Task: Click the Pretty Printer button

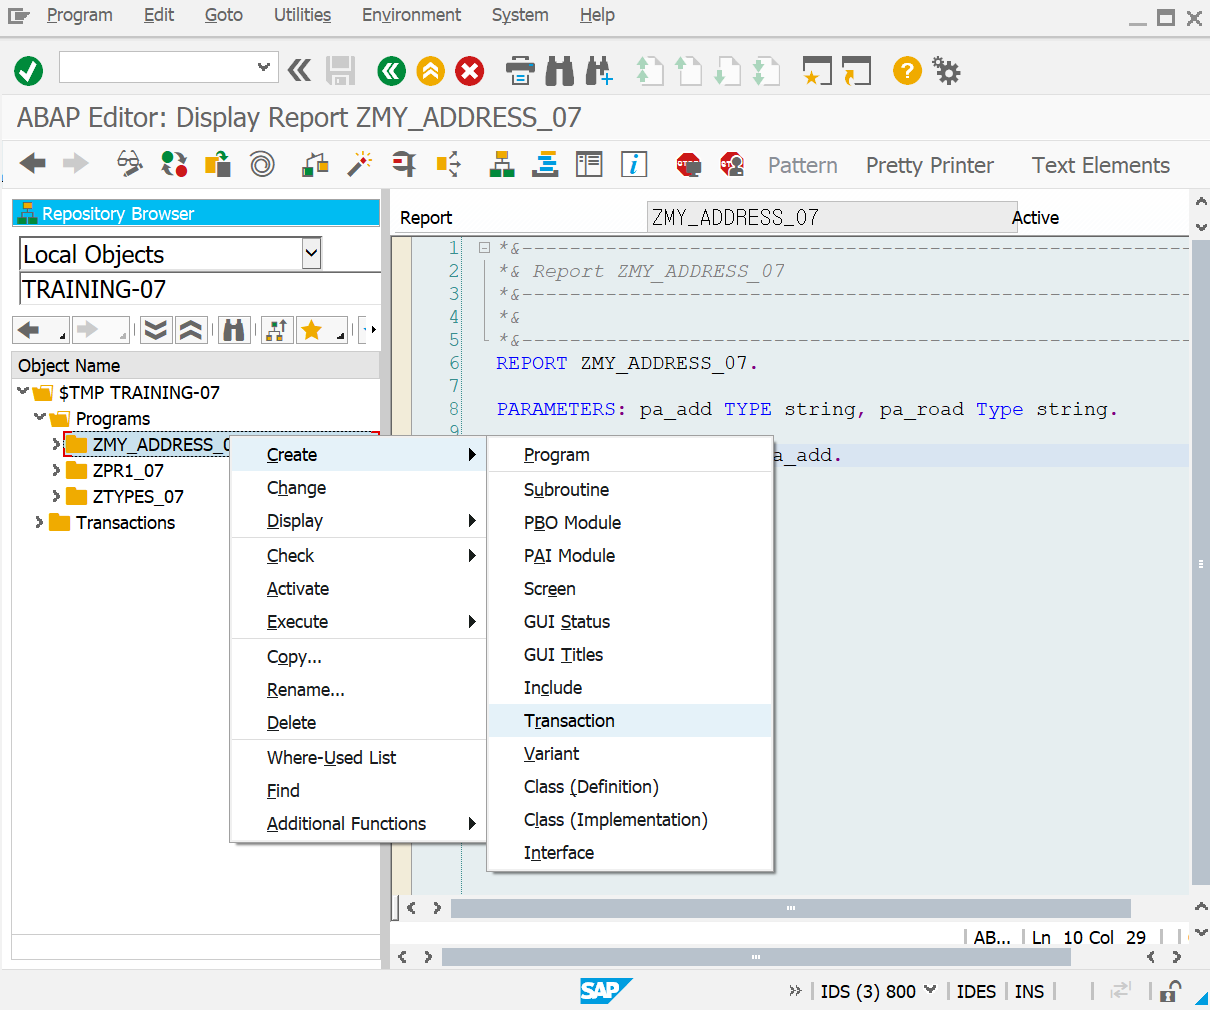Action: (930, 165)
